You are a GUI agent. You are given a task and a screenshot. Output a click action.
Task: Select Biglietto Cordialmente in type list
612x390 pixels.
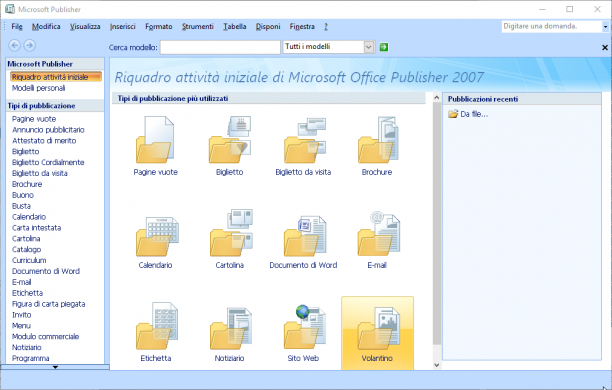[48, 162]
